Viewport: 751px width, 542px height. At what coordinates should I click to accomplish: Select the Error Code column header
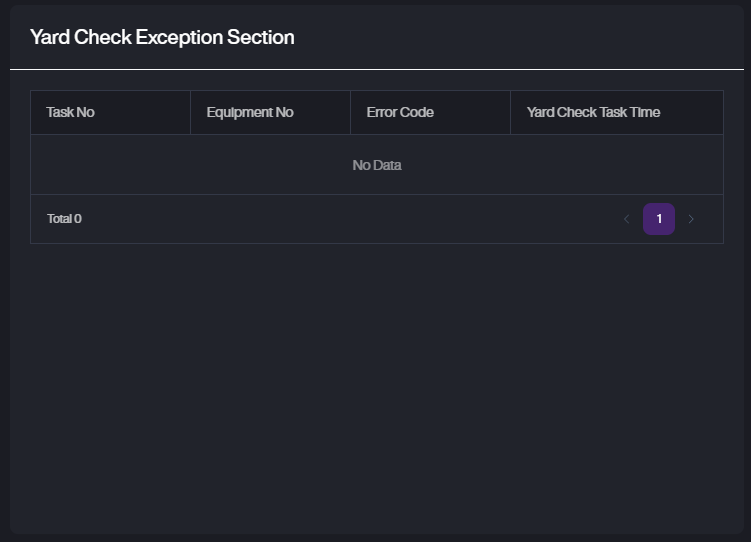point(400,112)
